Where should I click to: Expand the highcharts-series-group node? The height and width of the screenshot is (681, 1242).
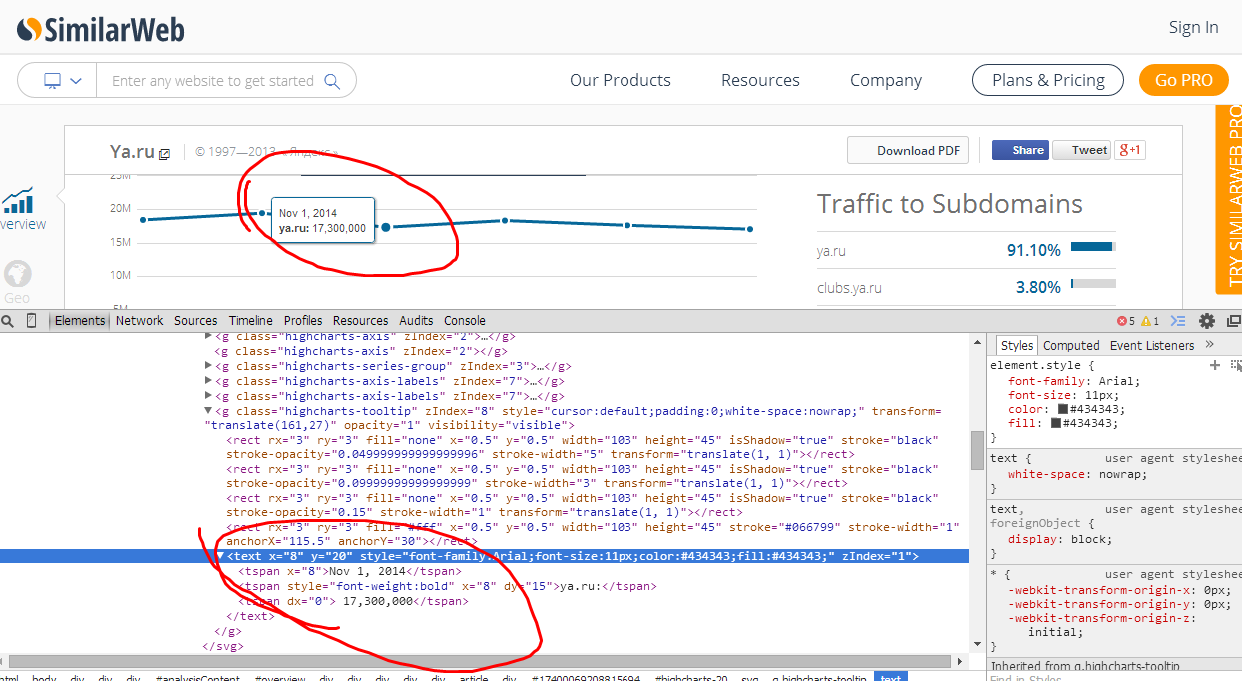[x=209, y=366]
